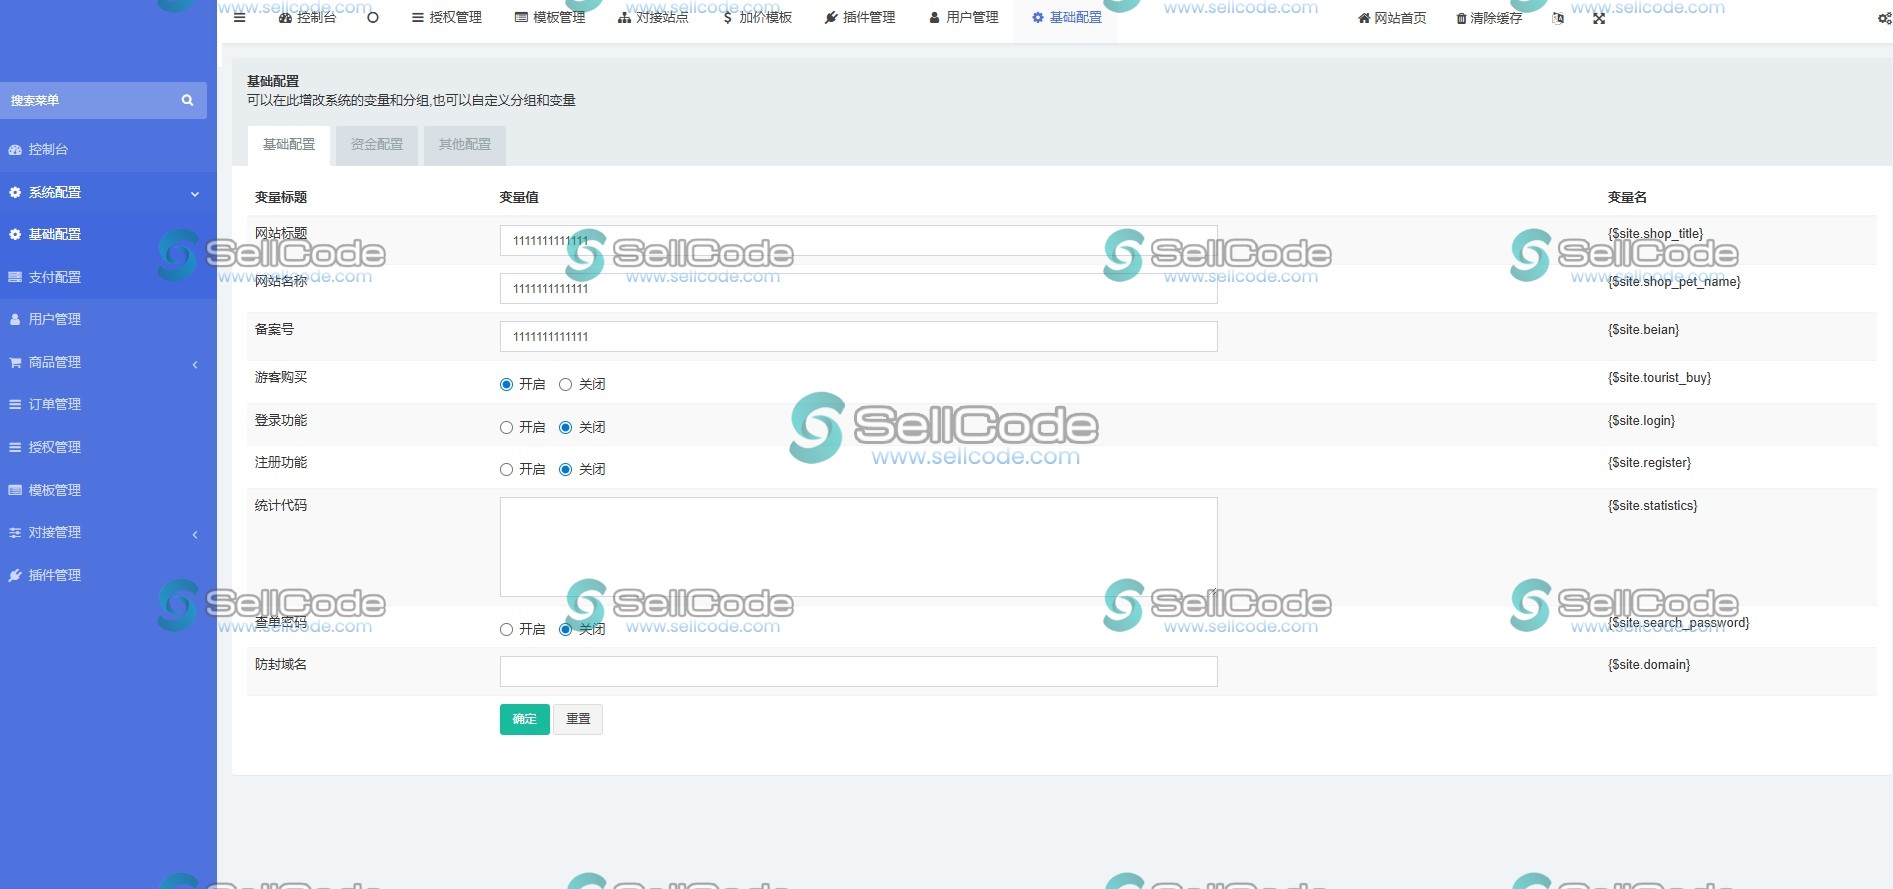Switch to the 对接站点 top tab

click(x=653, y=17)
